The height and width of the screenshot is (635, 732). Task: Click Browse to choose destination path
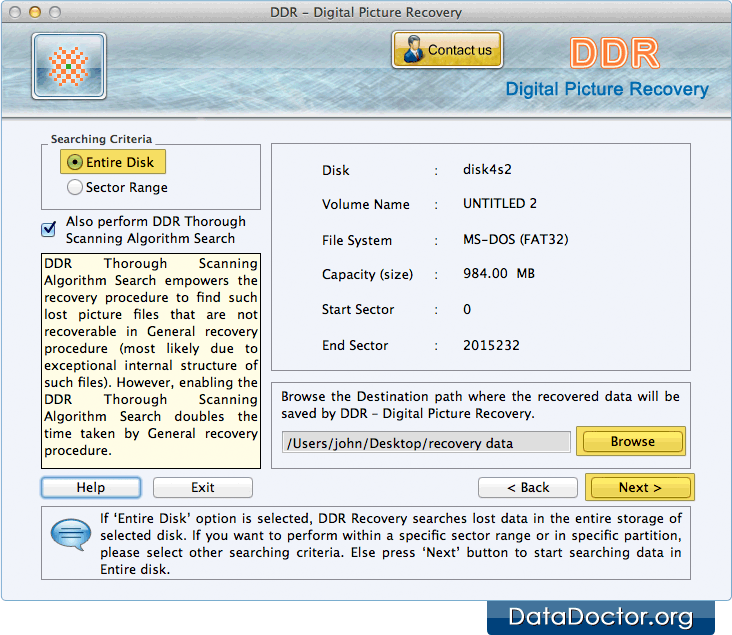(633, 441)
